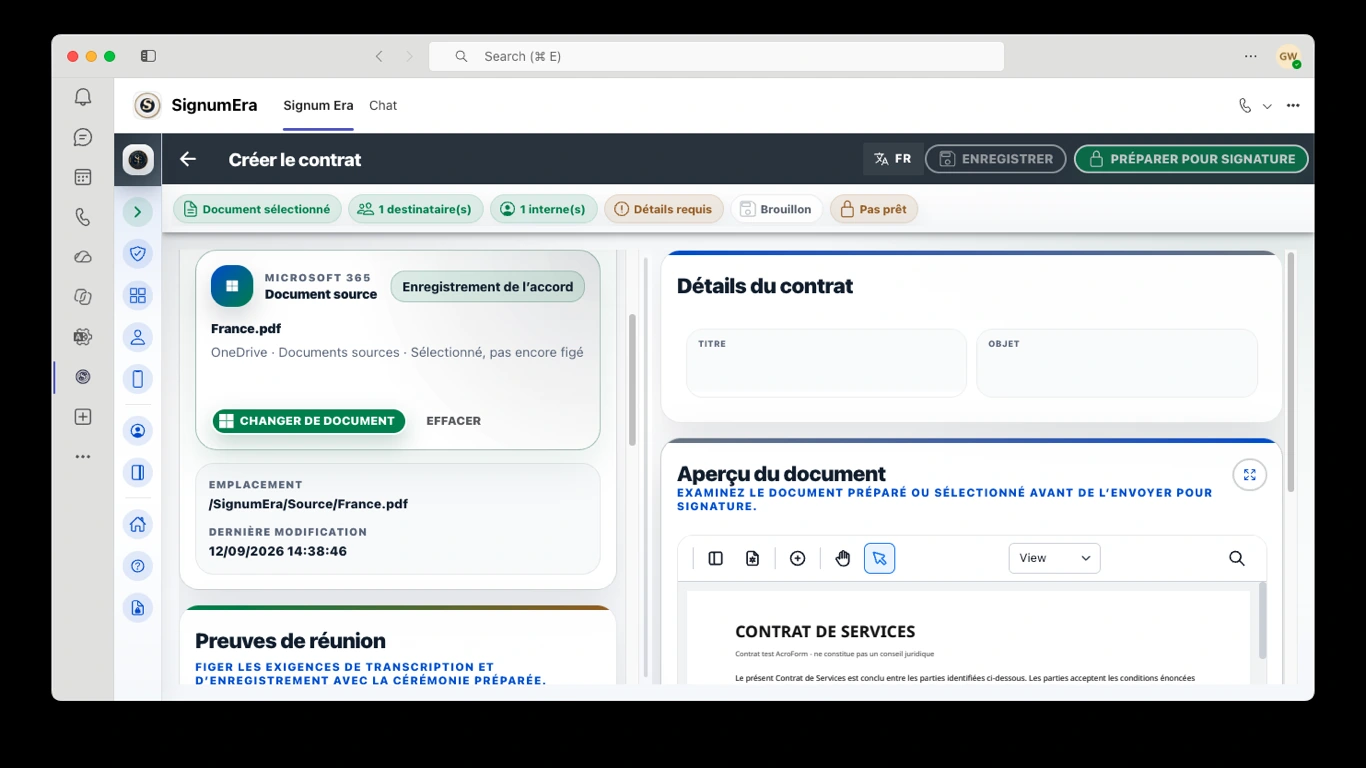Switch to the Chat tab
The height and width of the screenshot is (768, 1366).
click(x=383, y=106)
